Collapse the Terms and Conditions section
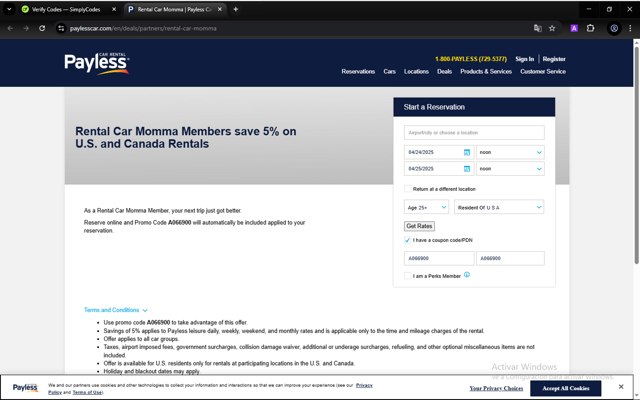 pos(116,310)
